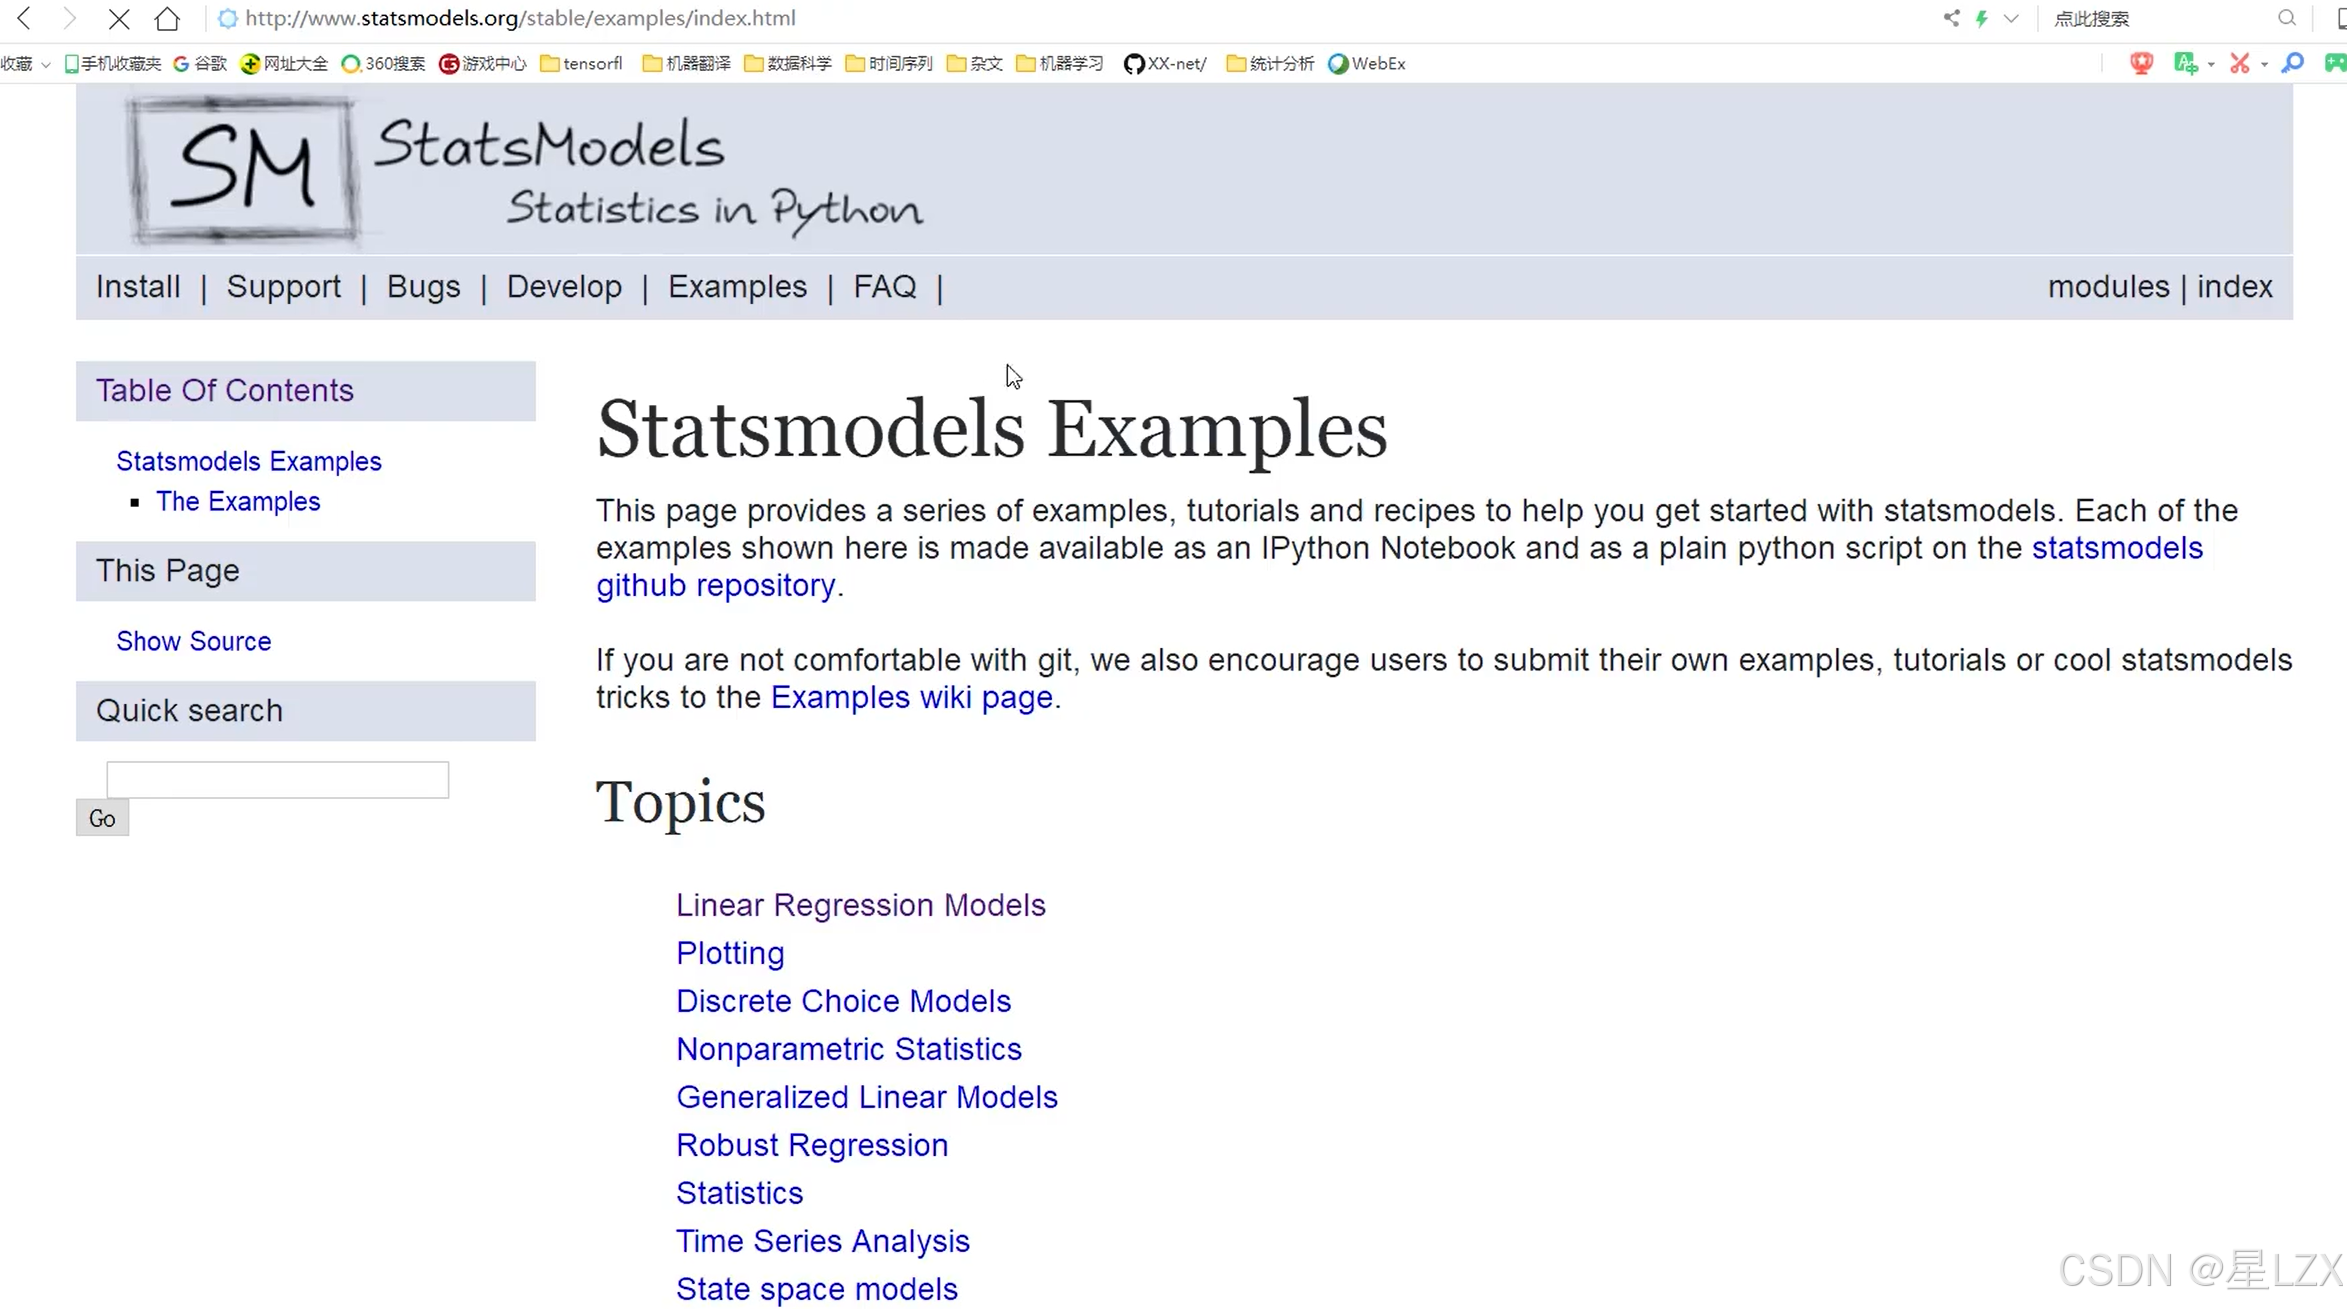Stop loading the page with X
Screen dimensions: 2347x1309
118,18
